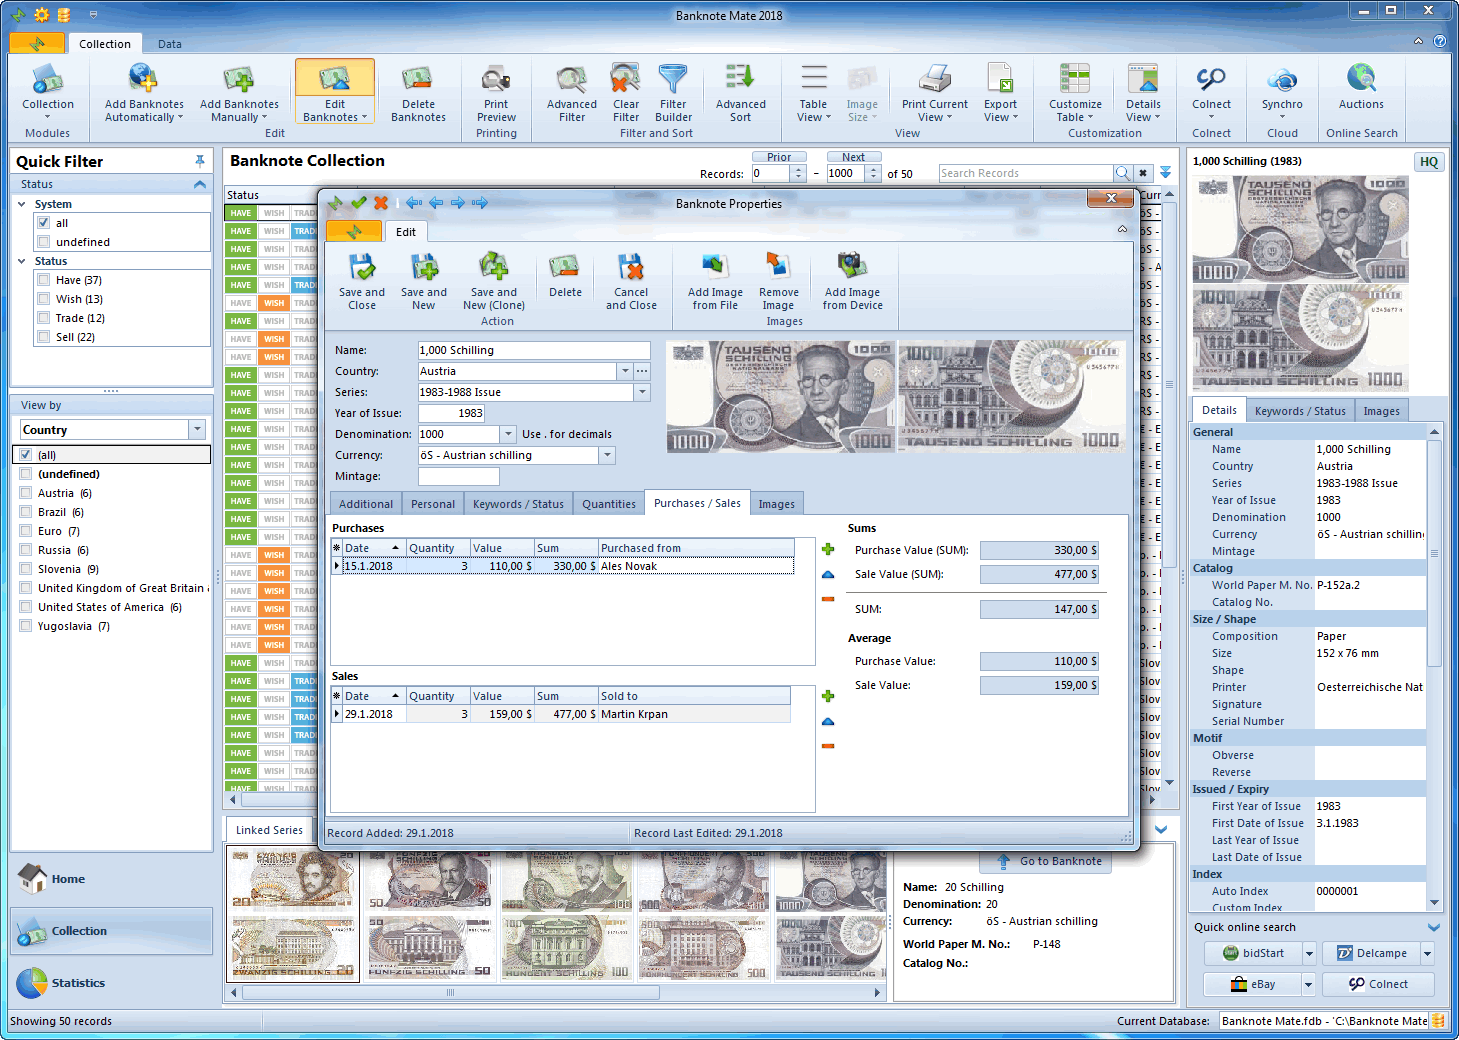1459x1040 pixels.
Task: Click the Go to Banknote button
Action: pyautogui.click(x=1048, y=861)
